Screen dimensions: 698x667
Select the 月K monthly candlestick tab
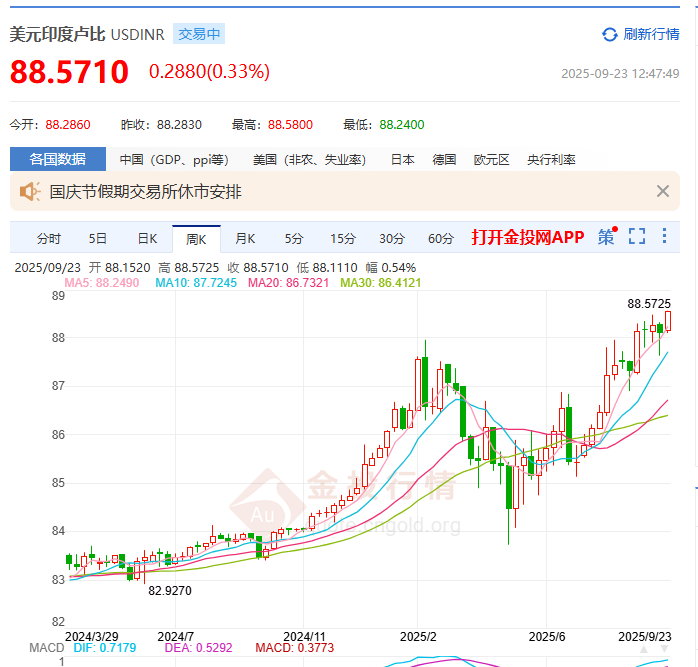click(x=245, y=238)
